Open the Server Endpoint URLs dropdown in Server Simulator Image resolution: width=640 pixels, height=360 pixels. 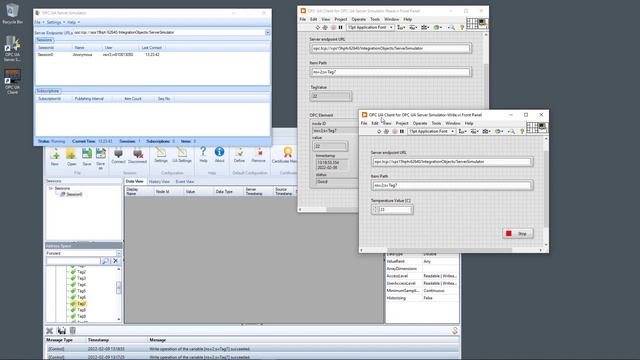point(268,32)
